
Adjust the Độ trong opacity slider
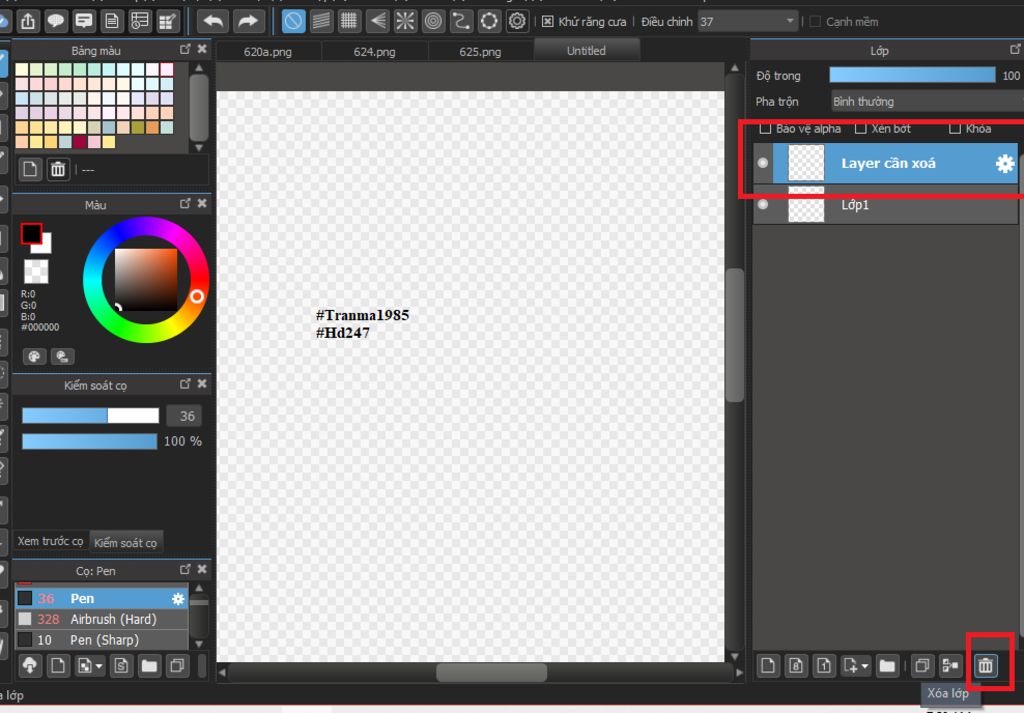912,75
